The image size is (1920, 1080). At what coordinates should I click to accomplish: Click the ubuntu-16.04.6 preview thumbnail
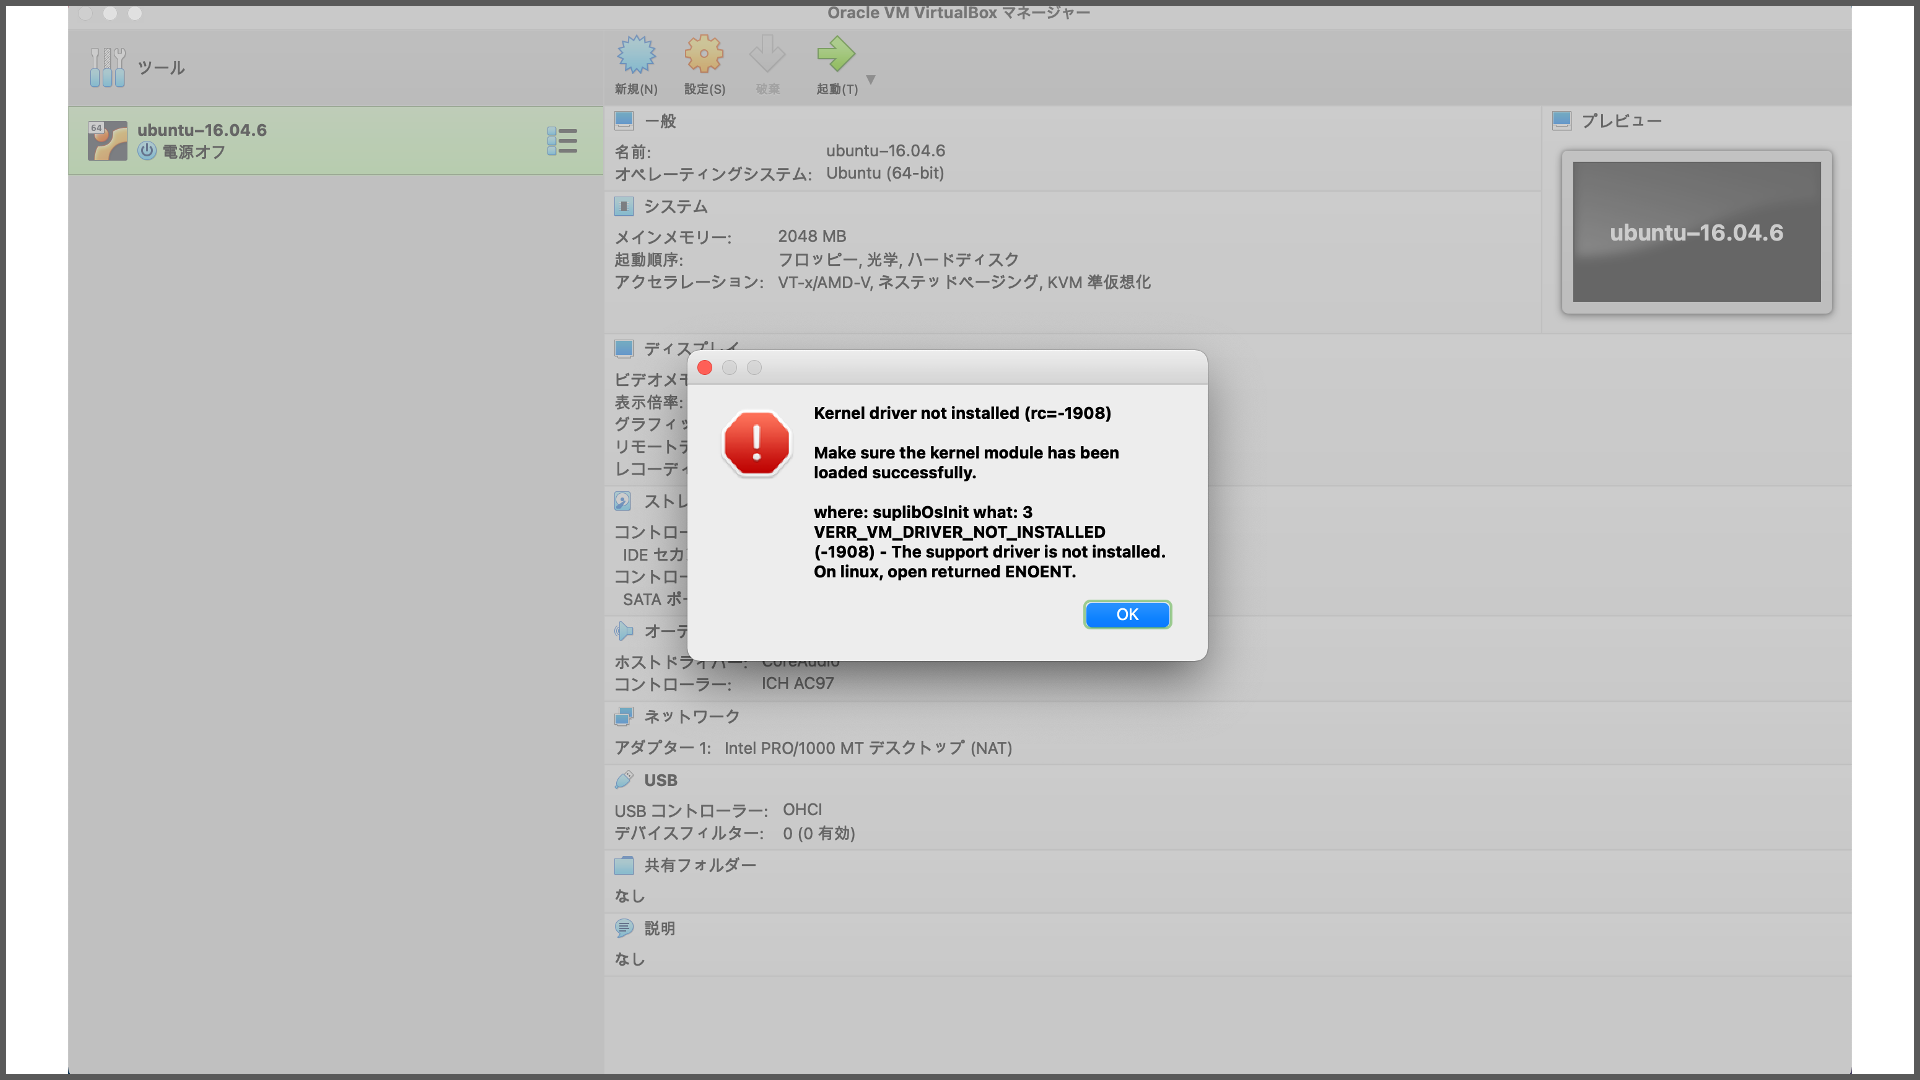pos(1697,232)
